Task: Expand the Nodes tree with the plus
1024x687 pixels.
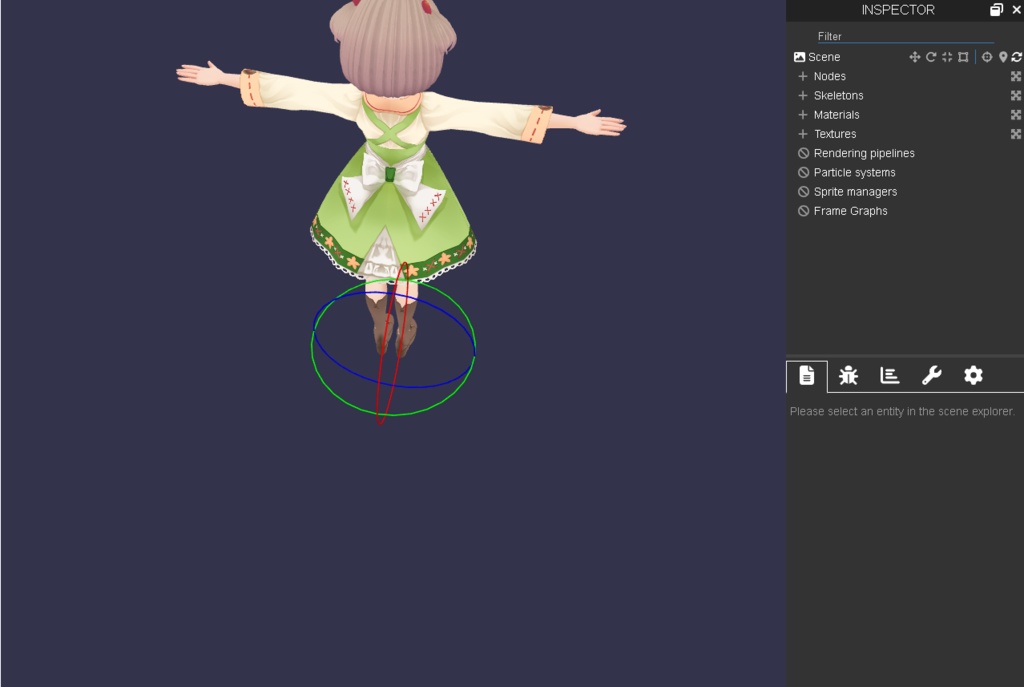Action: click(803, 76)
